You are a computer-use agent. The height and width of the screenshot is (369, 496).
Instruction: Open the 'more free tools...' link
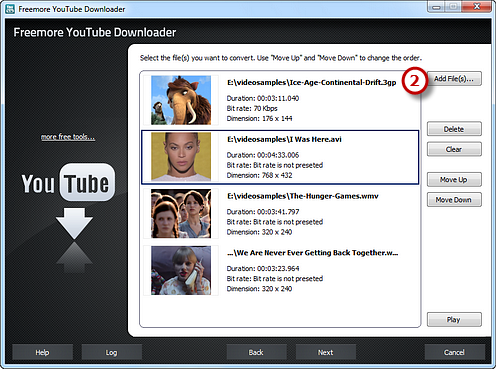tap(68, 137)
